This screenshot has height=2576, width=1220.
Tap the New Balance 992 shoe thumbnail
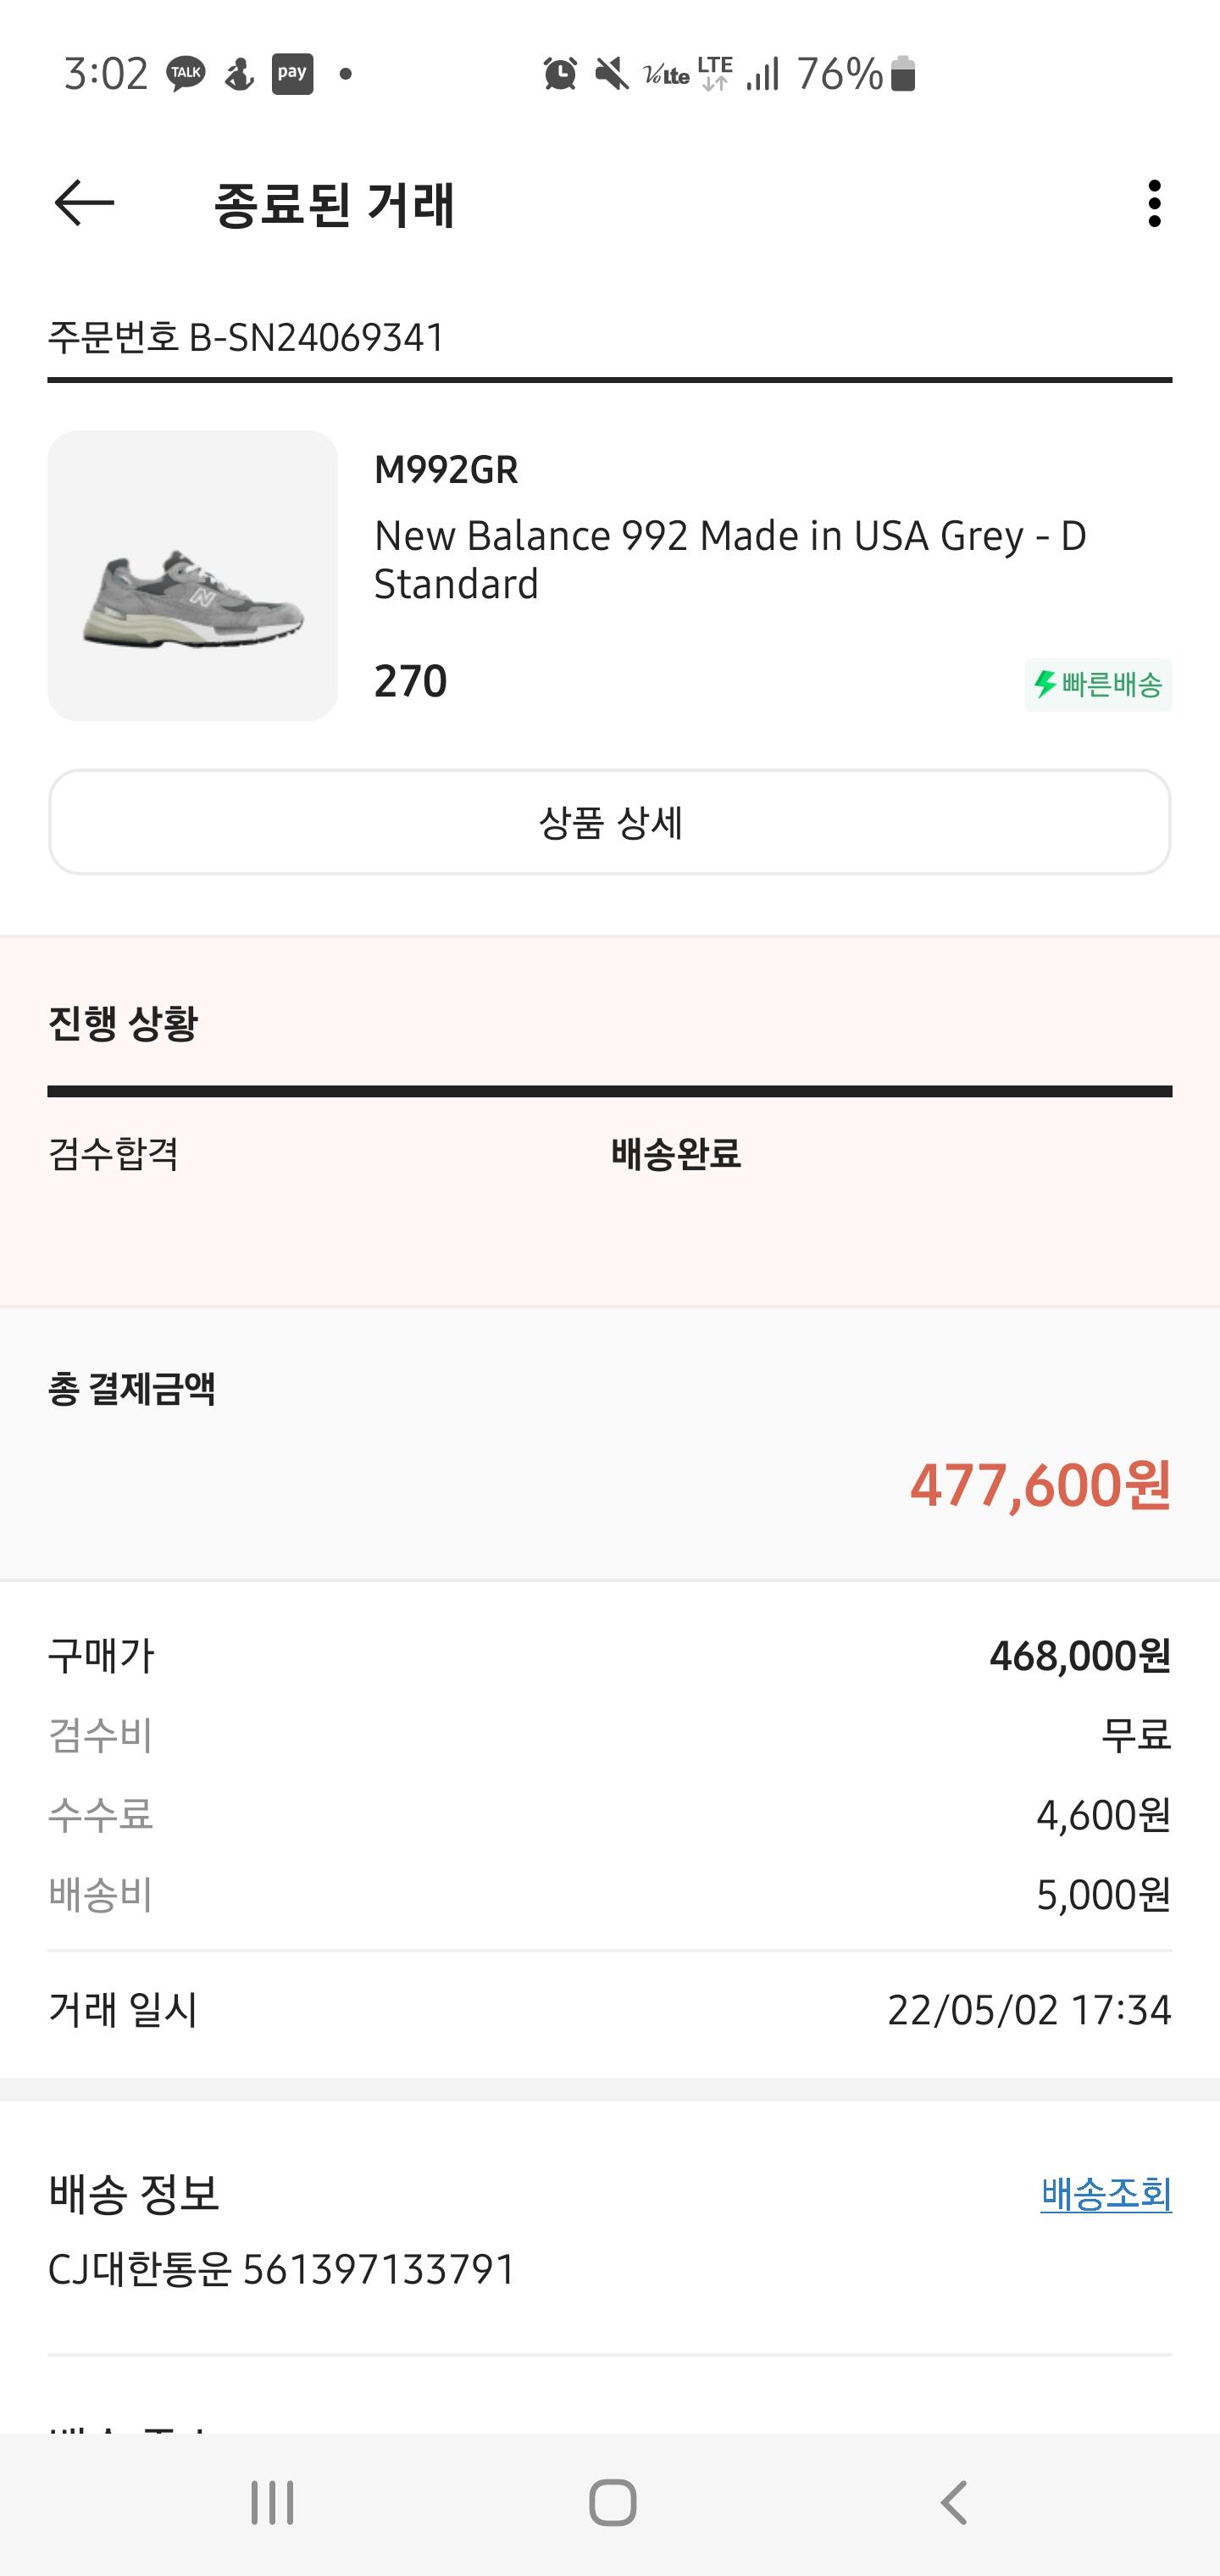(x=193, y=576)
